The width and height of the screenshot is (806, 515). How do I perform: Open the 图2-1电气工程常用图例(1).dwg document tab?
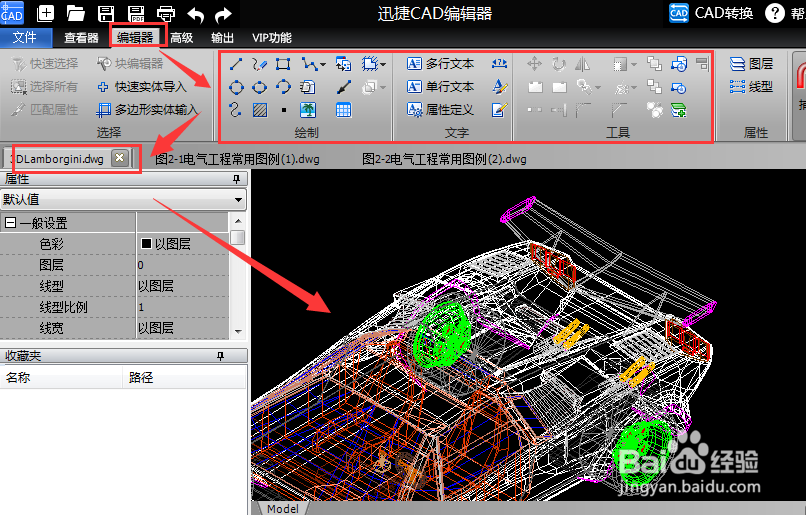click(x=237, y=159)
